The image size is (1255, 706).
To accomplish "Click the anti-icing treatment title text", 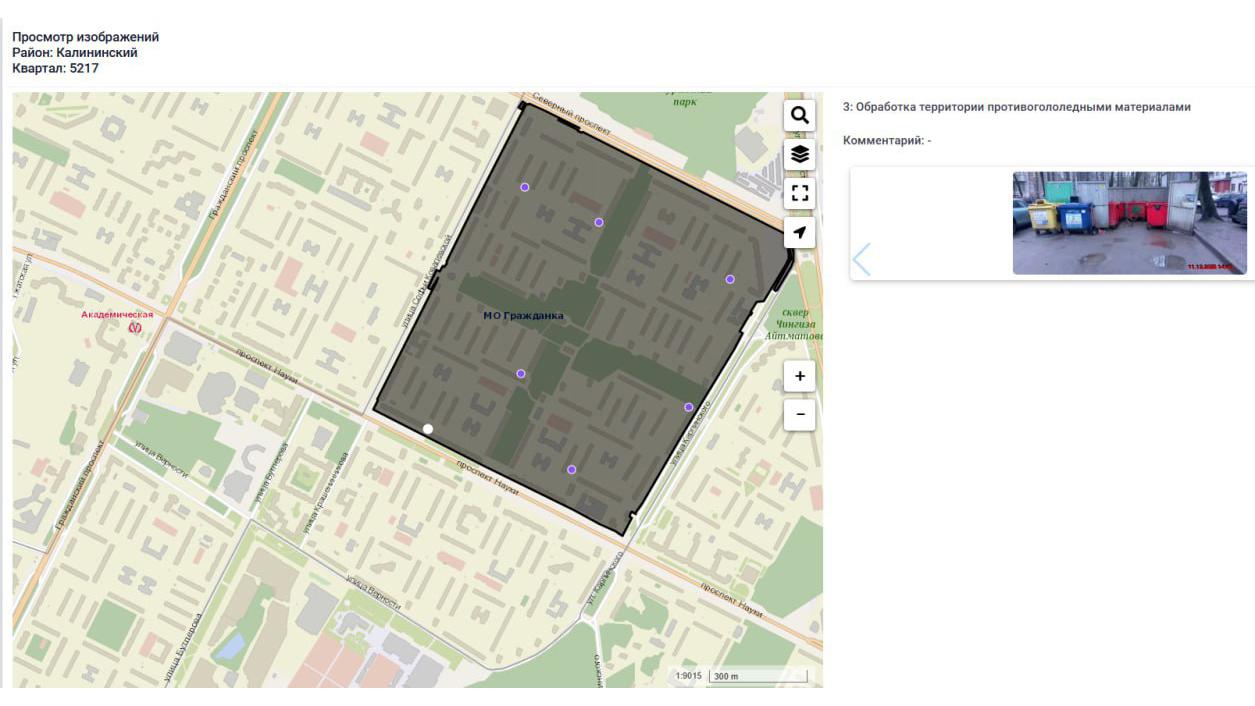I will (x=1016, y=107).
